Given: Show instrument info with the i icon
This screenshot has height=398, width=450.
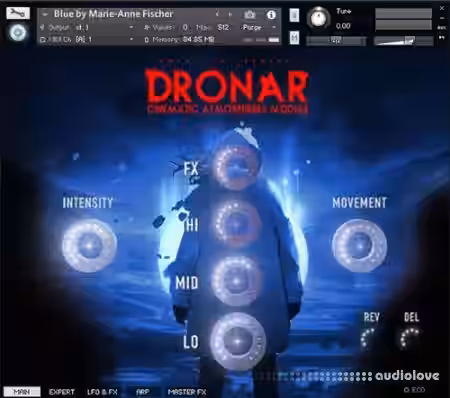Looking at the screenshot, I should click(x=271, y=15).
